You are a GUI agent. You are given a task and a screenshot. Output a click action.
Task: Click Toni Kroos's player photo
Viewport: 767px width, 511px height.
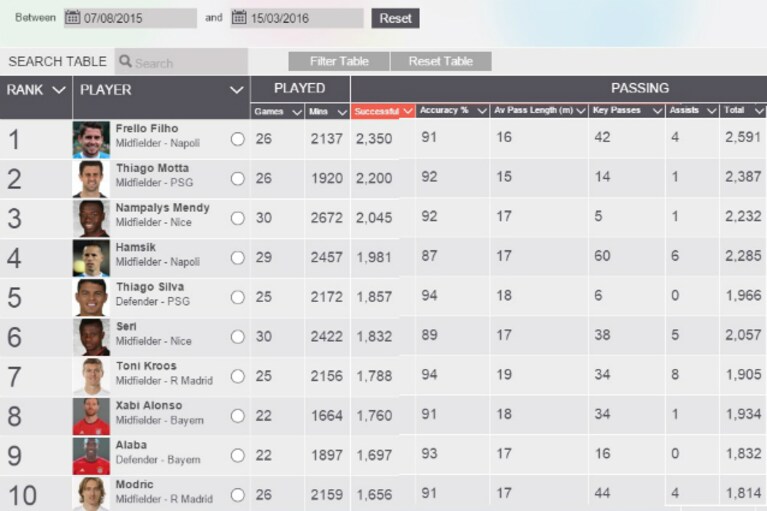[91, 377]
